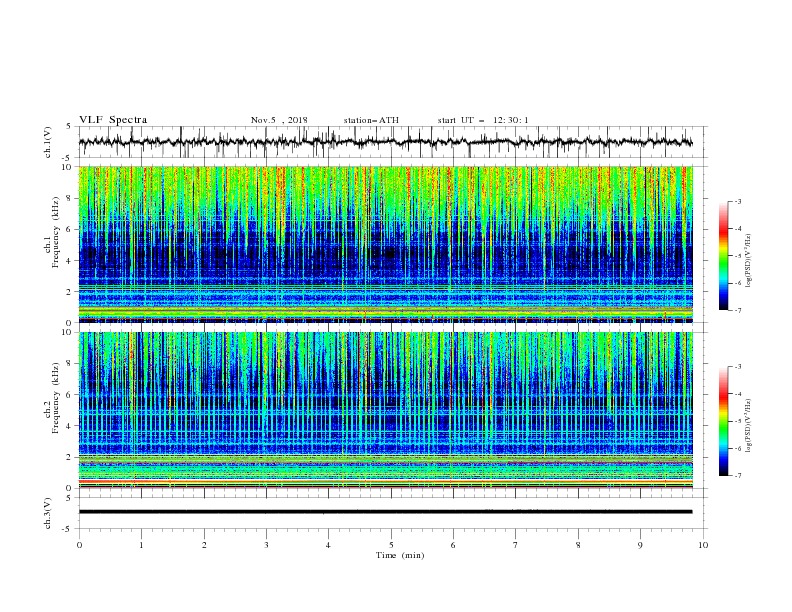The width and height of the screenshot is (792, 612).
Task: Click inside the ch.1 spectrogram panel
Action: tap(386, 244)
